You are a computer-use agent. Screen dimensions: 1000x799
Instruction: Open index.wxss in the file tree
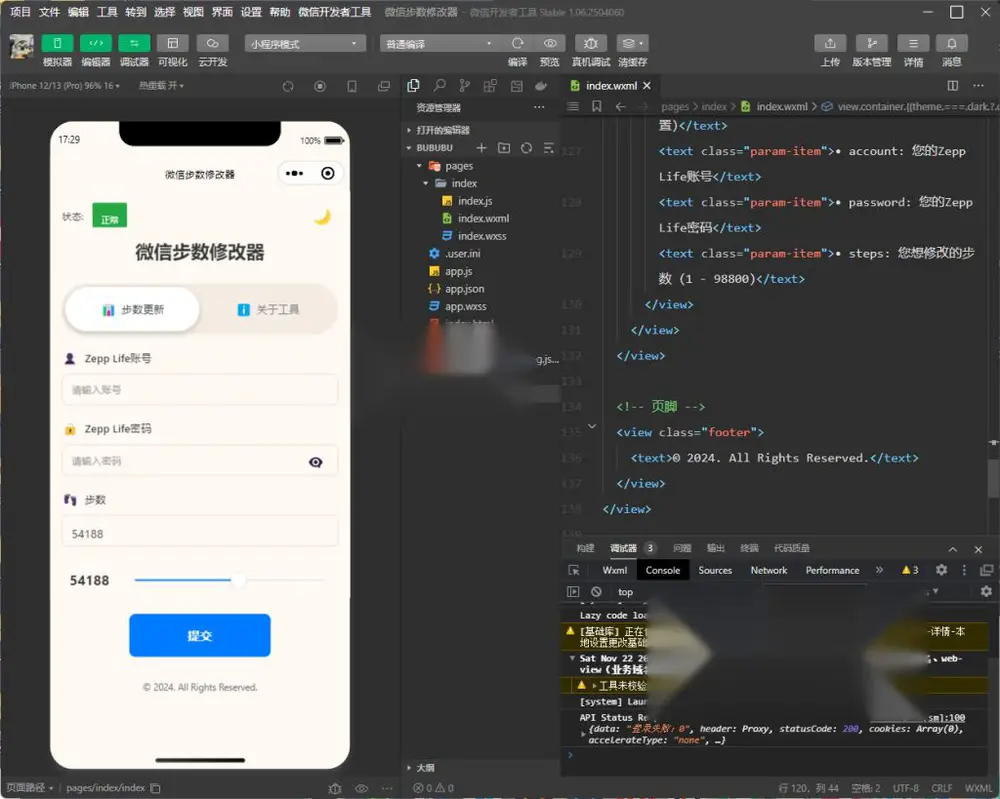point(482,236)
